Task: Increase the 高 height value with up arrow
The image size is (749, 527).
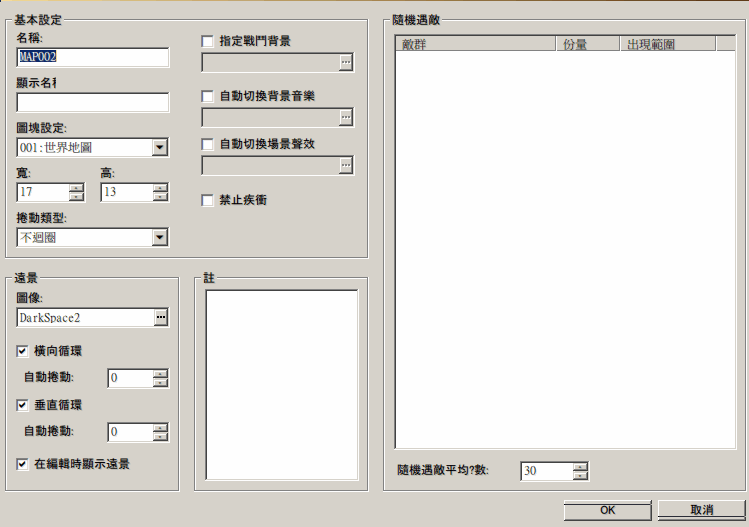Action: click(x=160, y=188)
